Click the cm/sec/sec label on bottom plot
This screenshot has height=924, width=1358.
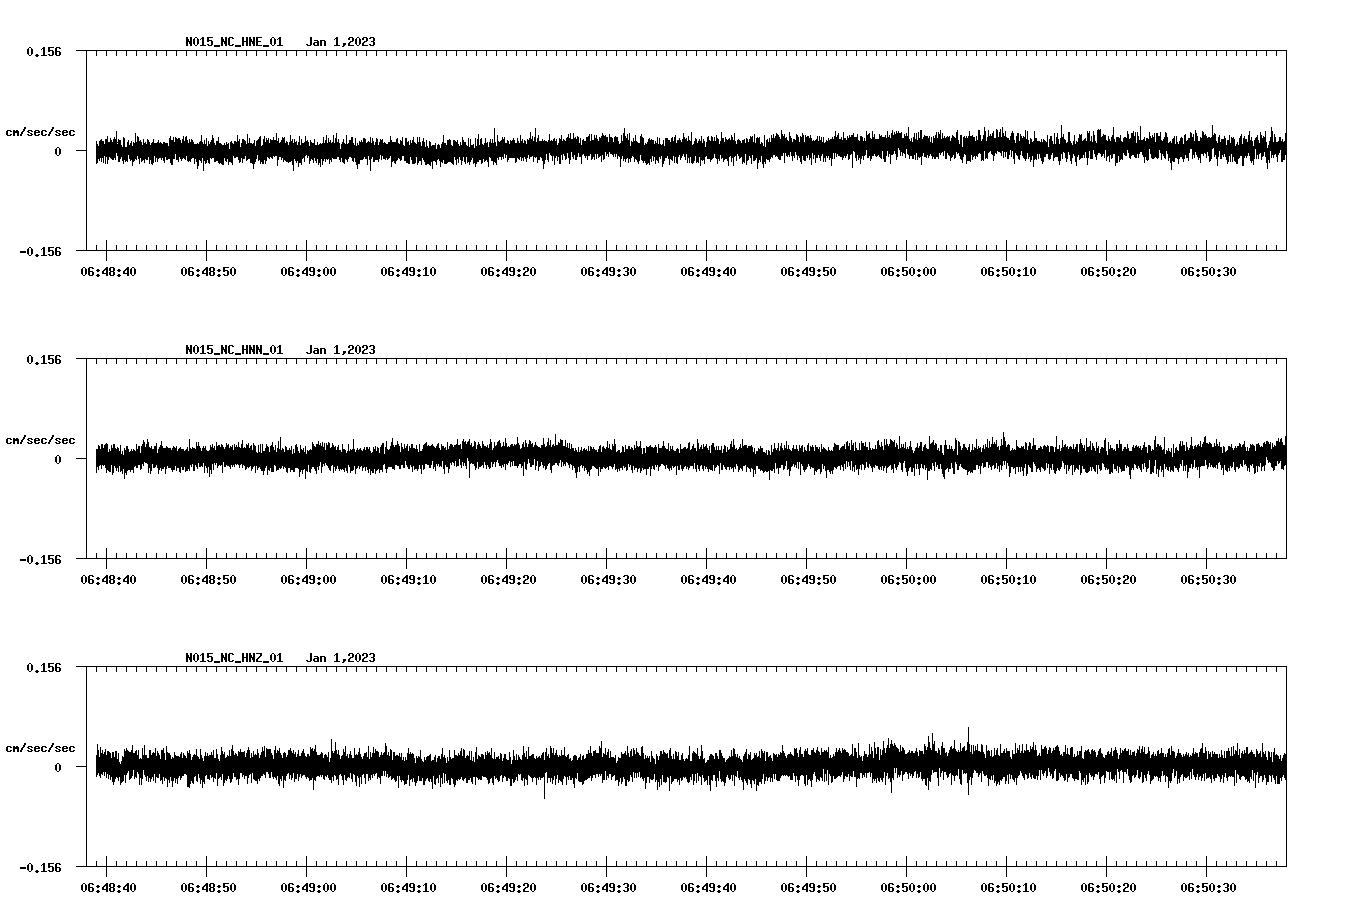[x=41, y=746]
